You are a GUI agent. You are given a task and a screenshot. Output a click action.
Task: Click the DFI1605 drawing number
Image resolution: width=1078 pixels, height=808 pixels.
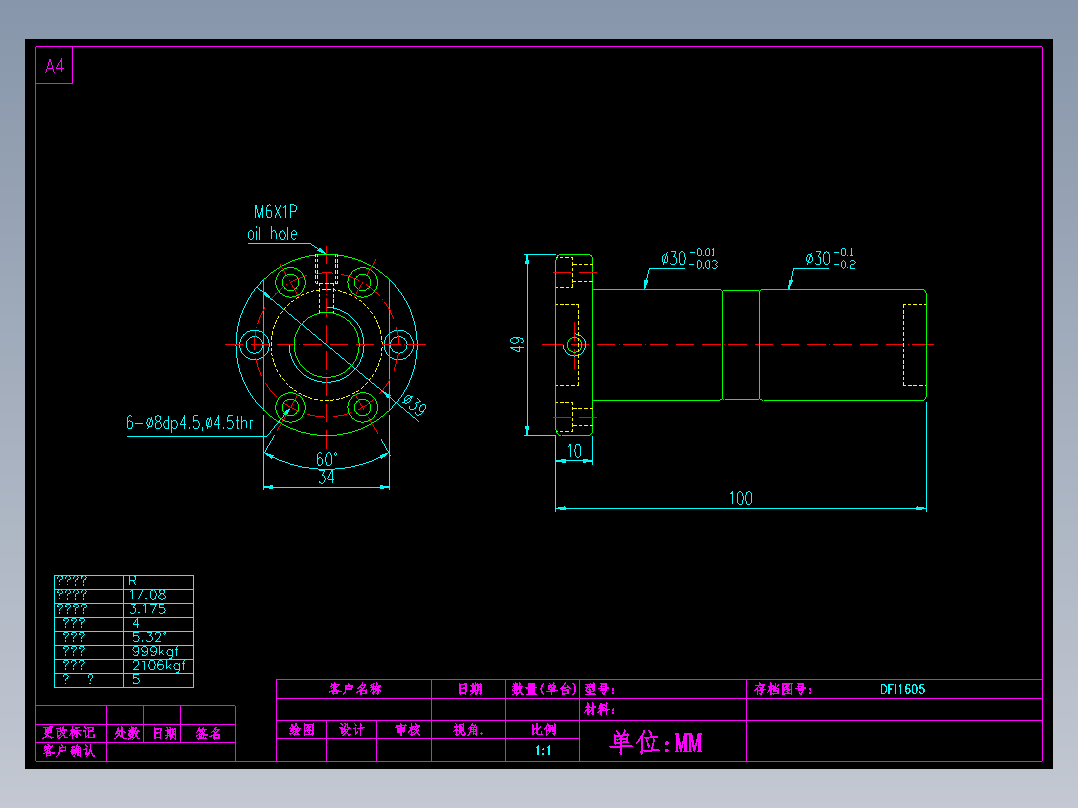(x=903, y=690)
